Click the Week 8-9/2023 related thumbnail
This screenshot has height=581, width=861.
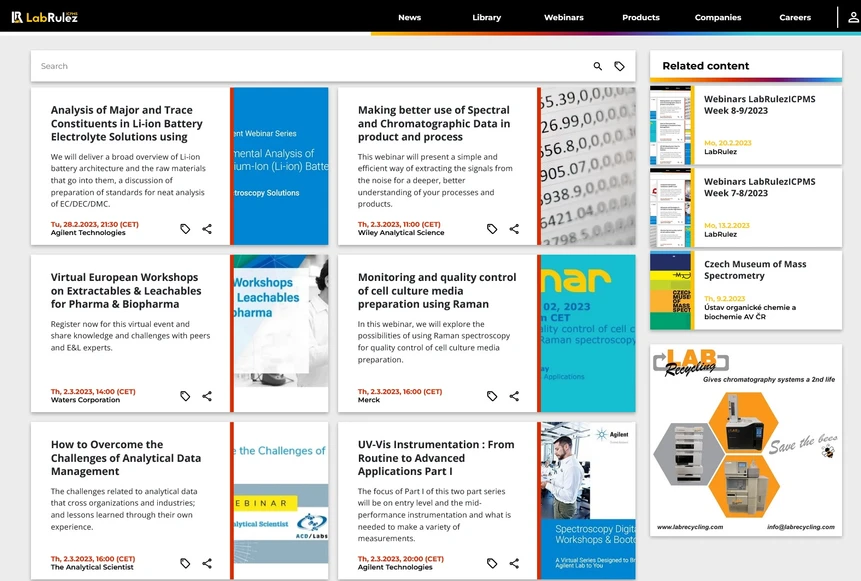click(670, 125)
